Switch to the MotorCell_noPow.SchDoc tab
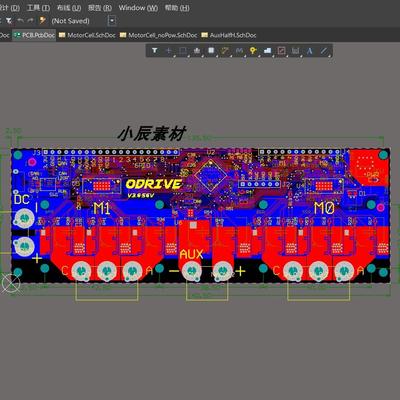Image resolution: width=400 pixels, height=400 pixels. pos(159,35)
